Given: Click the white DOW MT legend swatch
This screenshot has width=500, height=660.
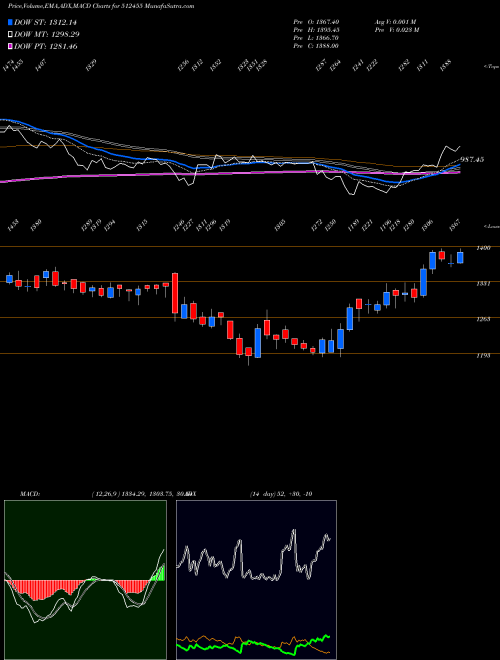Looking at the screenshot, I should pos(11,35).
